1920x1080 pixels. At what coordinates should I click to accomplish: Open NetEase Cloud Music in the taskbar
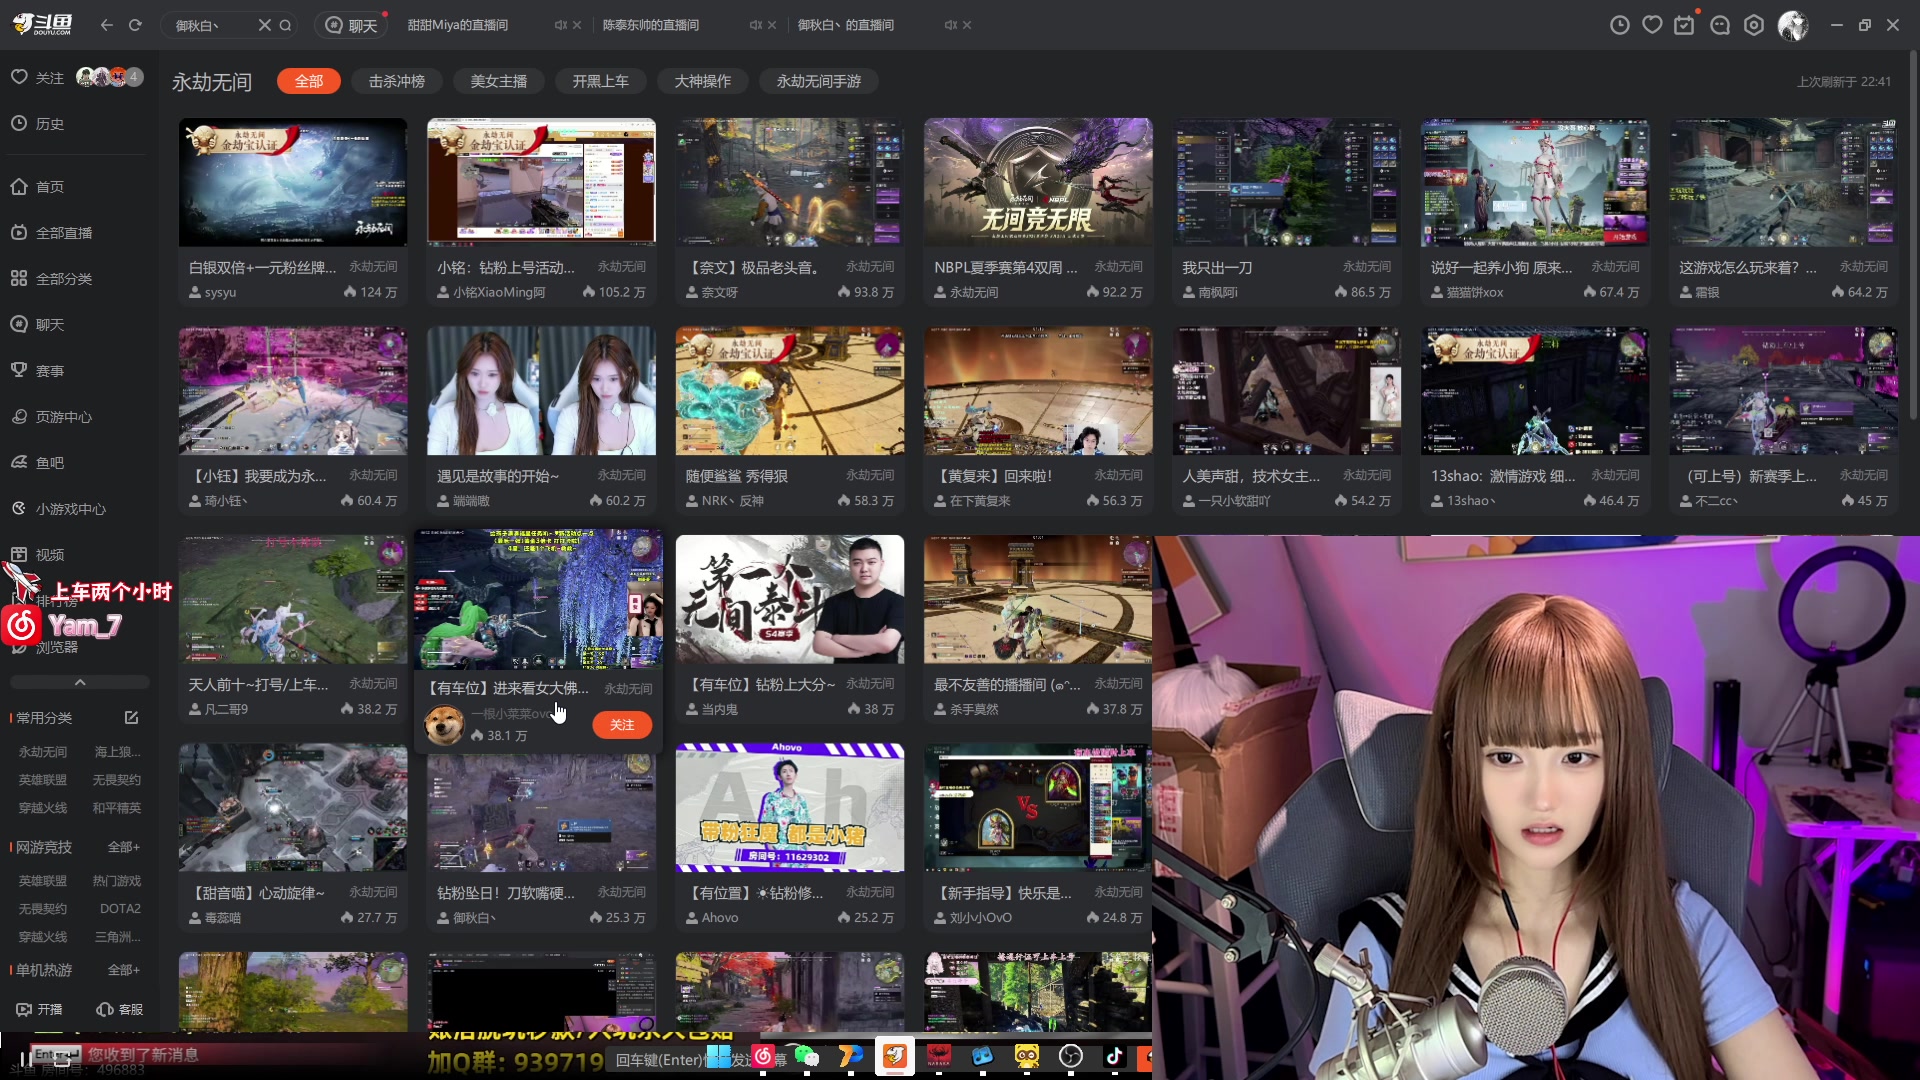pyautogui.click(x=763, y=1056)
